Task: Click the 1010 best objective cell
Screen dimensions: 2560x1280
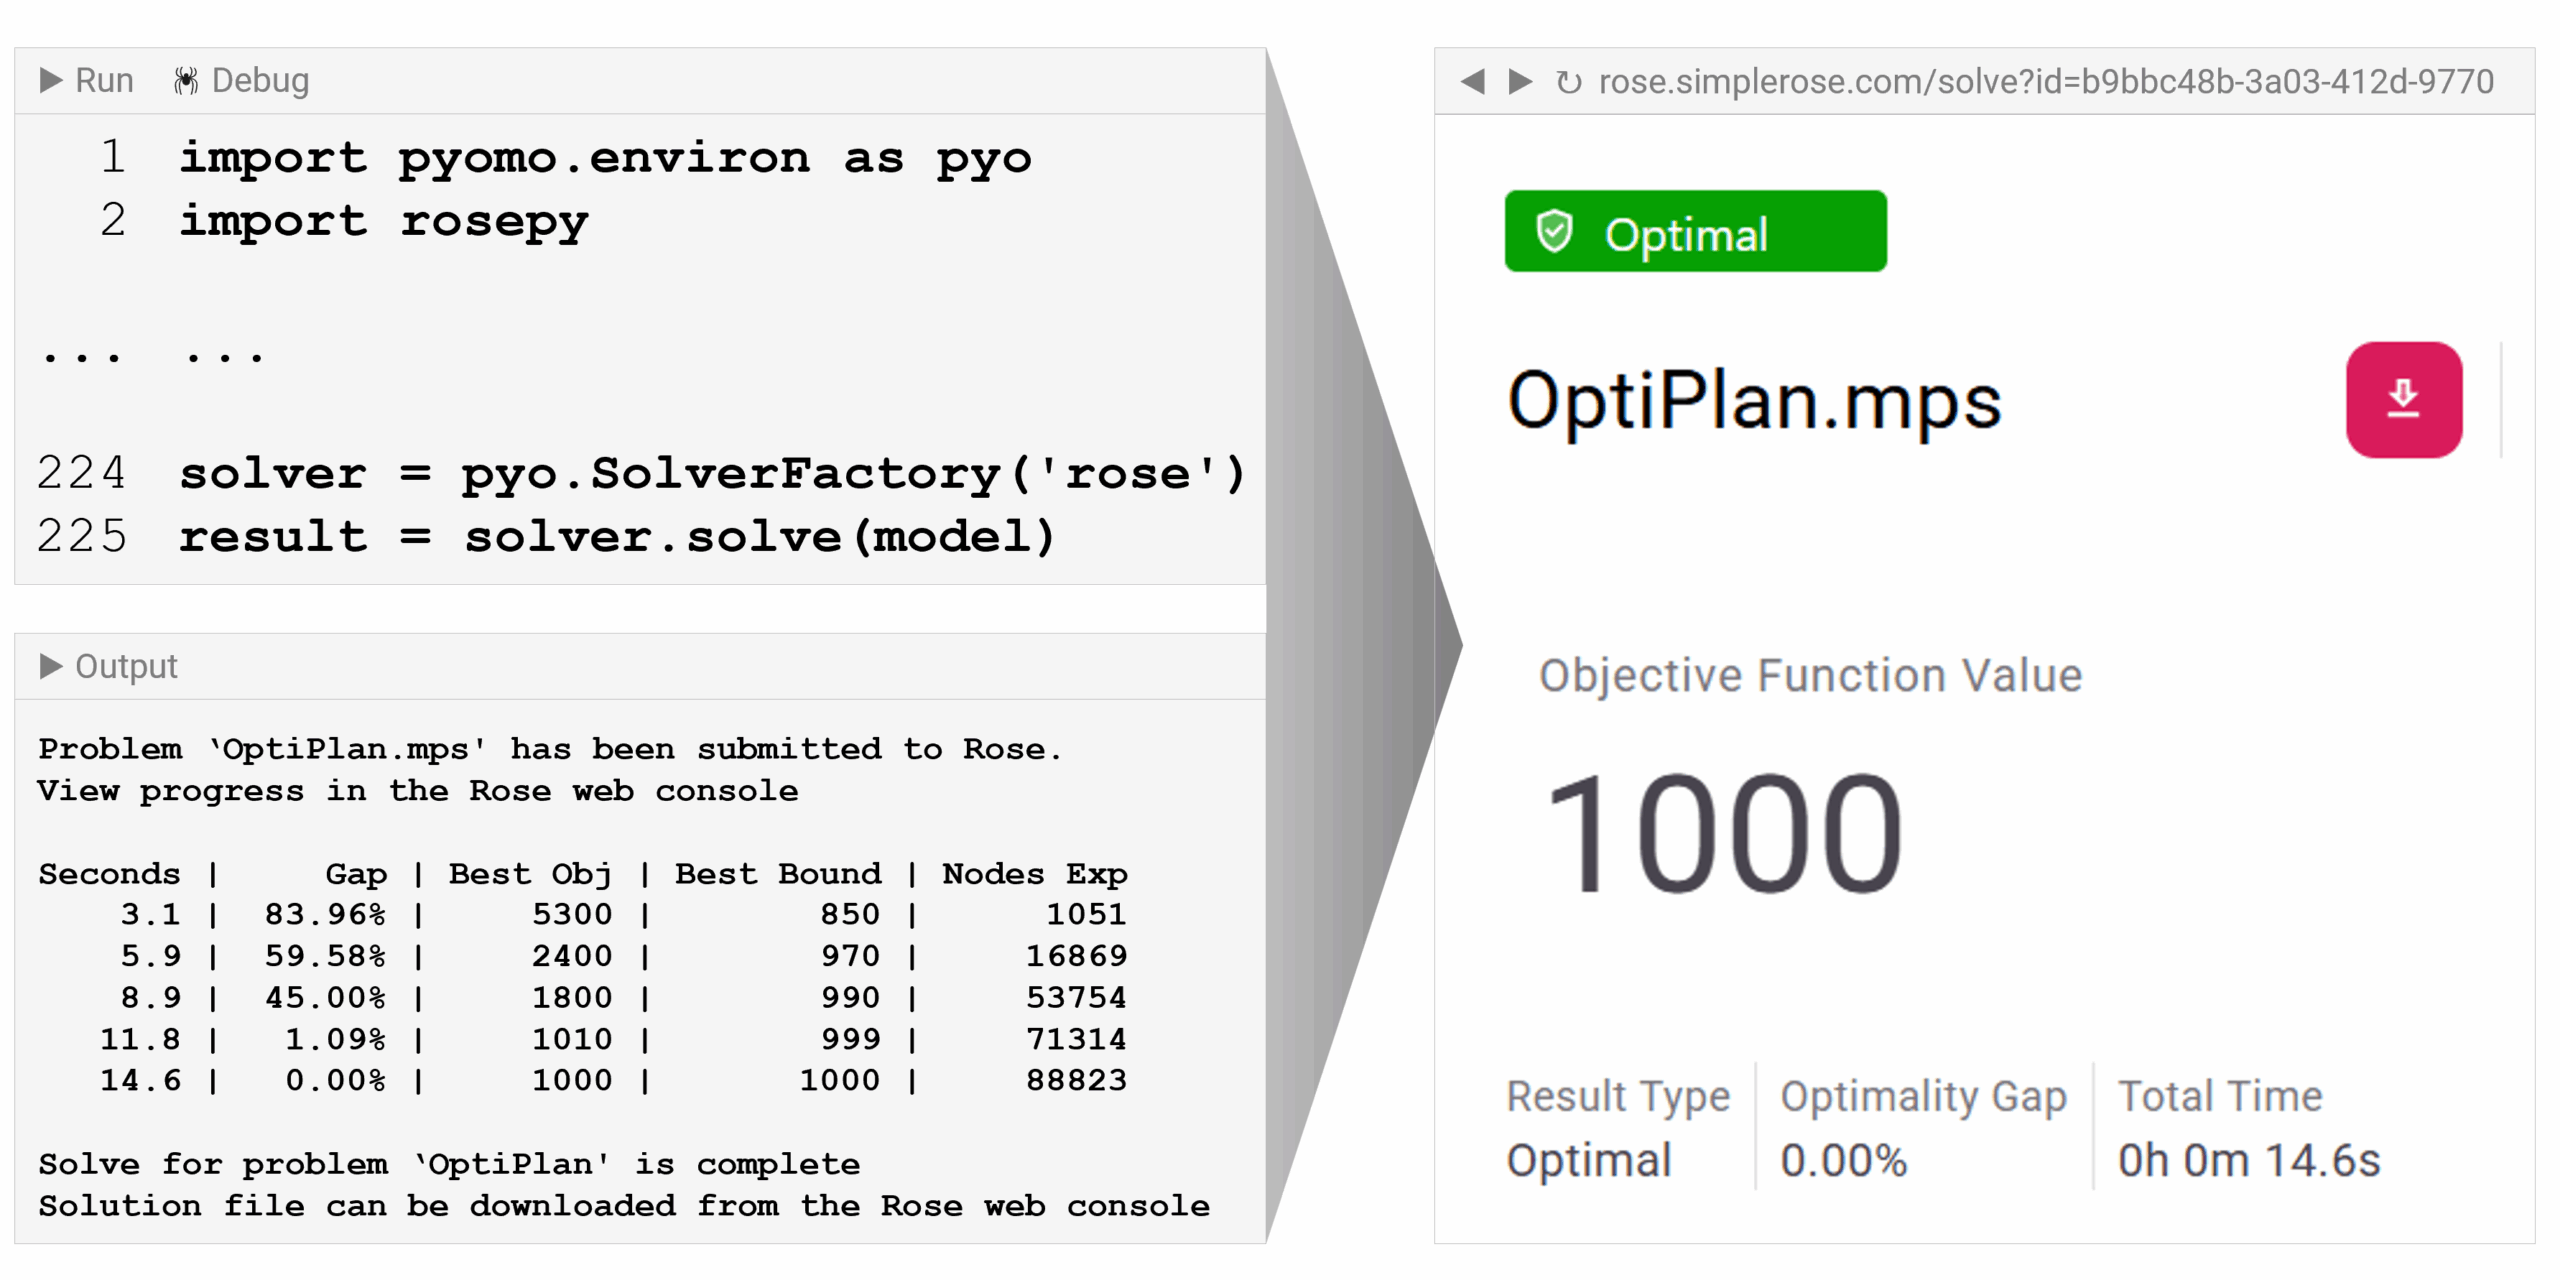Action: [572, 1039]
